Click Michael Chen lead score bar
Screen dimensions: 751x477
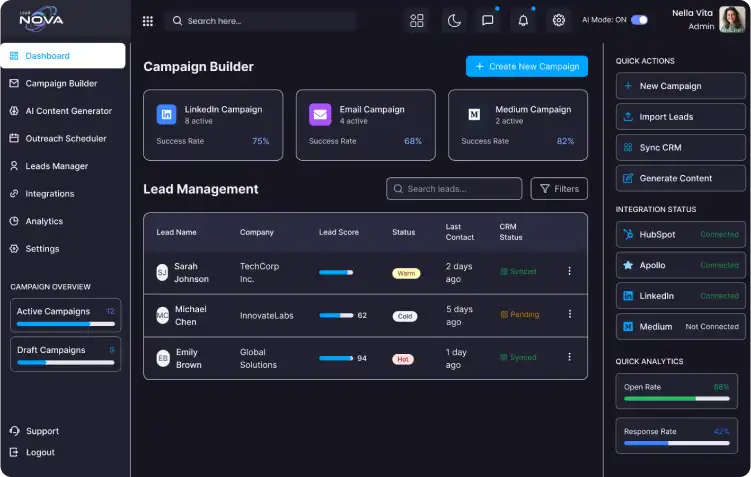click(x=336, y=316)
